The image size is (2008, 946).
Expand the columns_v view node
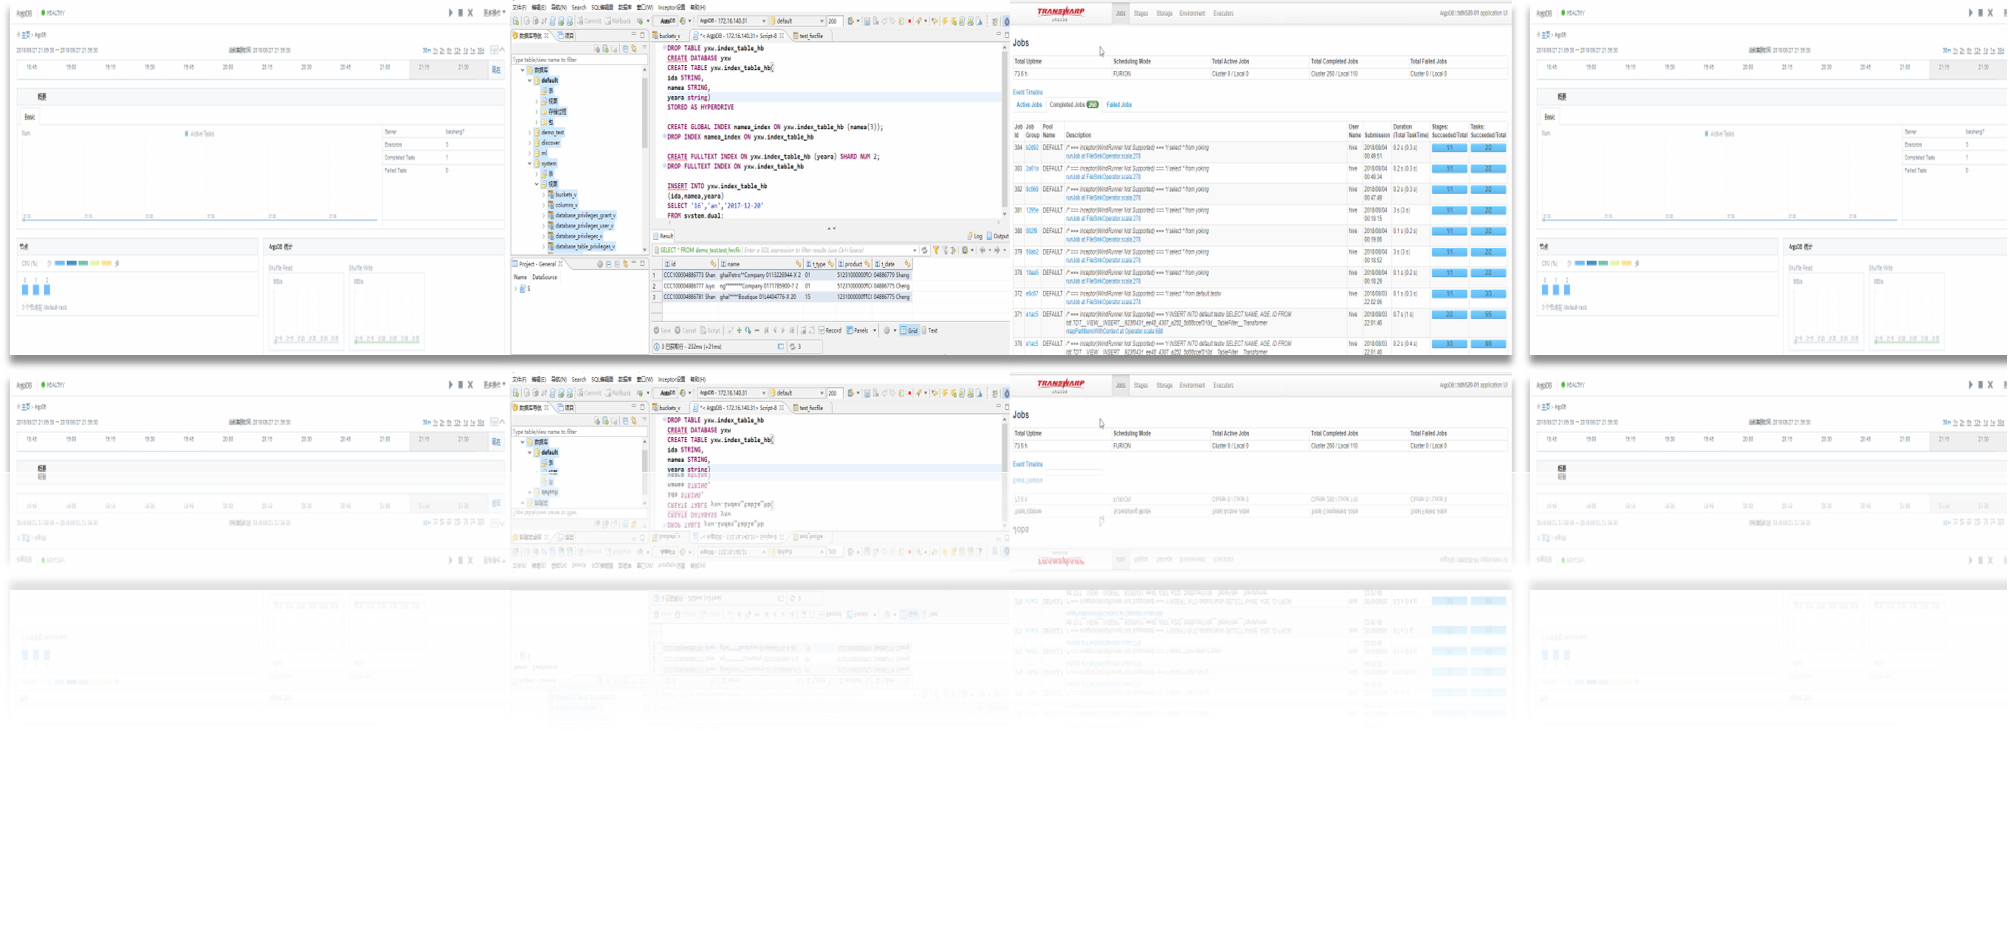click(544, 205)
